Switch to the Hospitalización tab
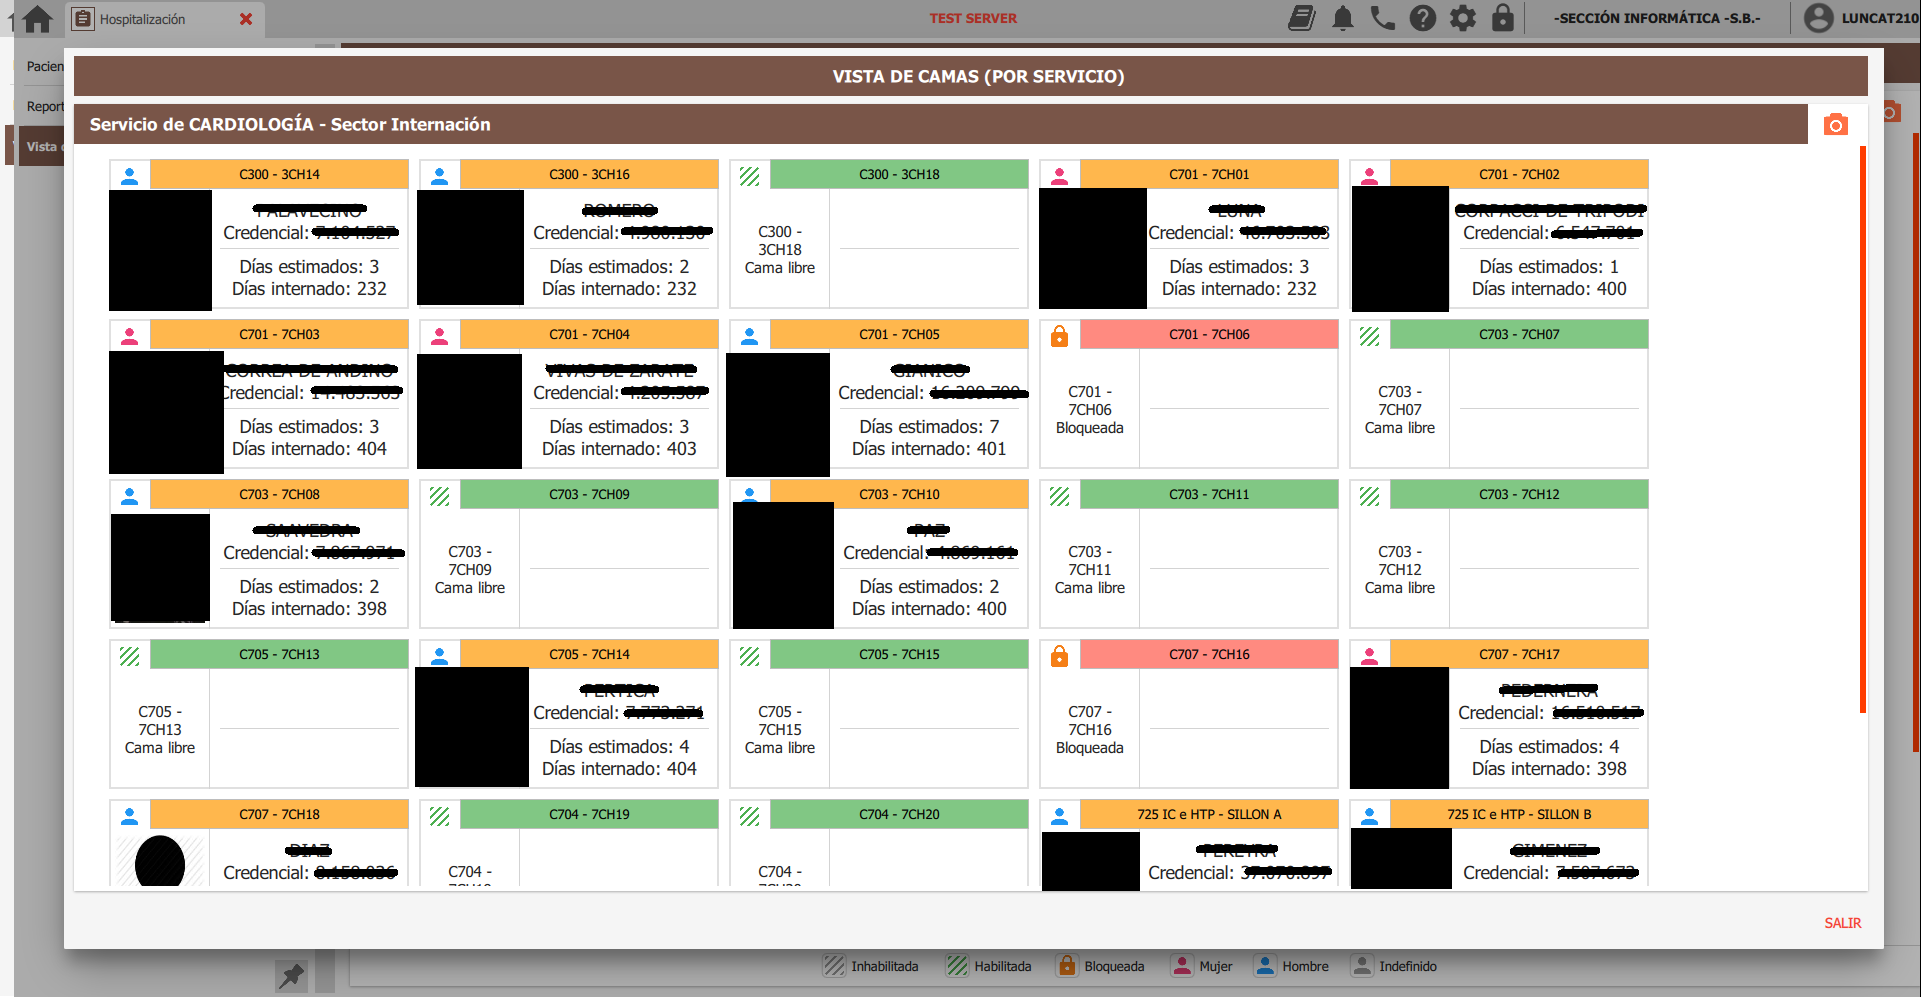Screen dimensions: 1921x997 [x=142, y=19]
